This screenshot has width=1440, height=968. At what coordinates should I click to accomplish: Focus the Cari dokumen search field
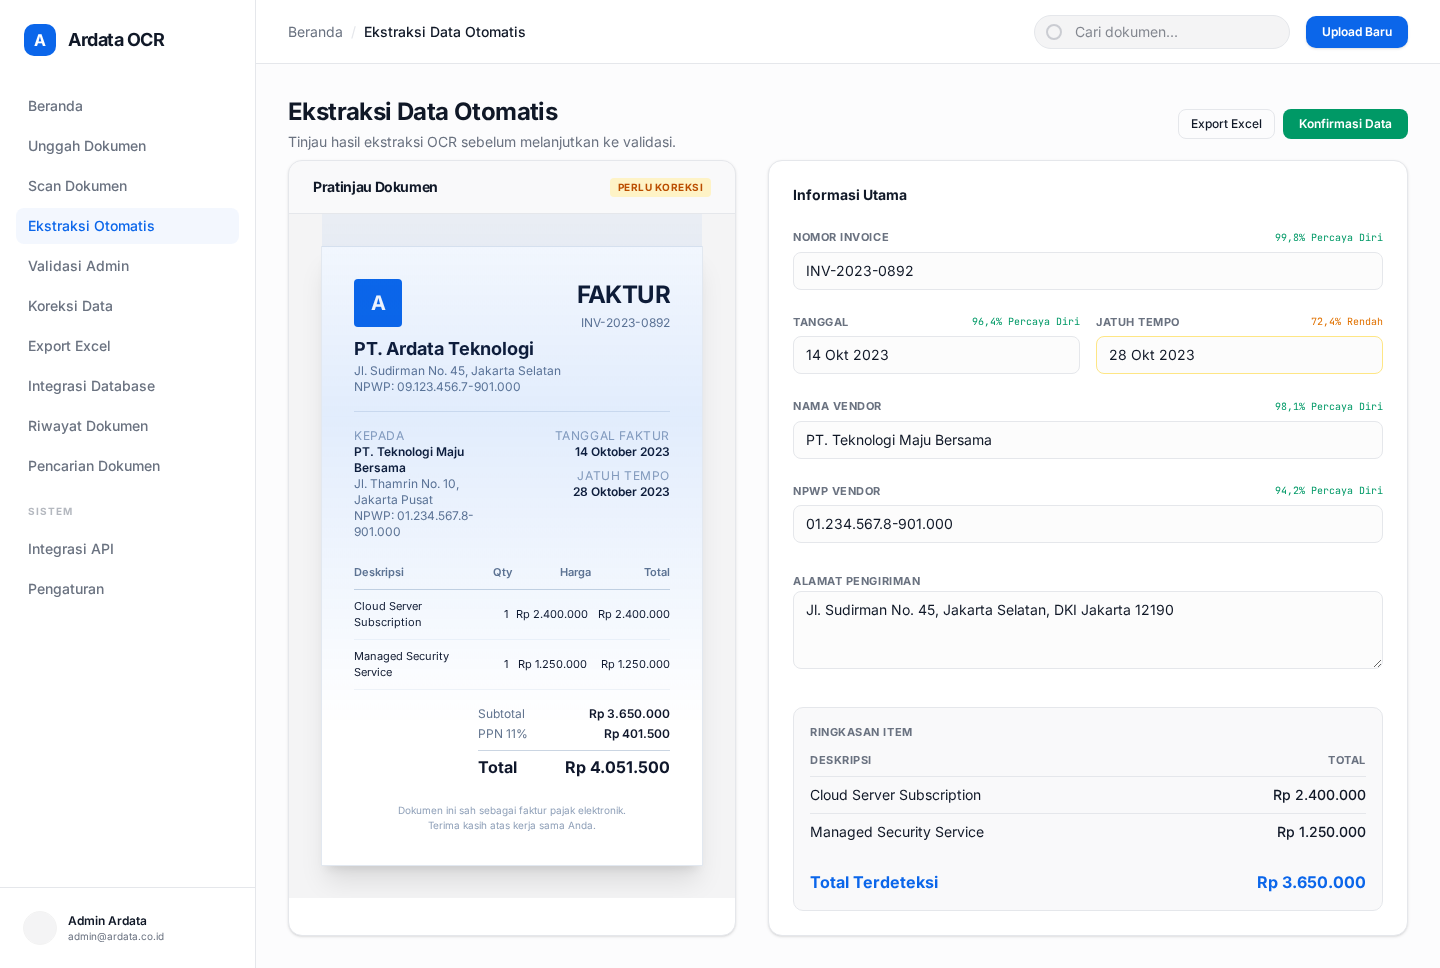(x=1162, y=32)
